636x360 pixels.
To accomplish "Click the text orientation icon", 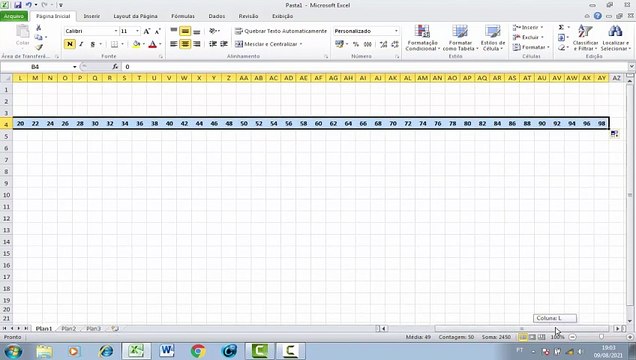I will tap(213, 31).
